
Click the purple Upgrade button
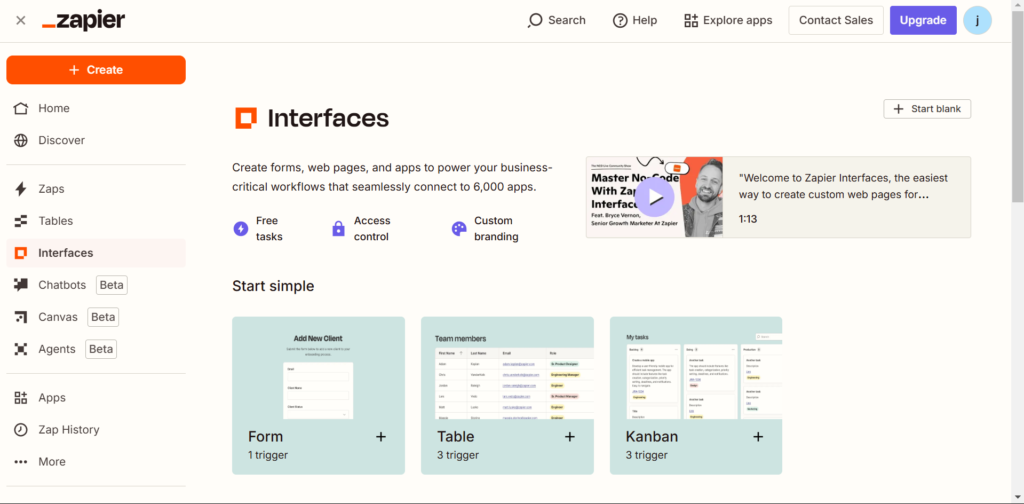pos(923,20)
